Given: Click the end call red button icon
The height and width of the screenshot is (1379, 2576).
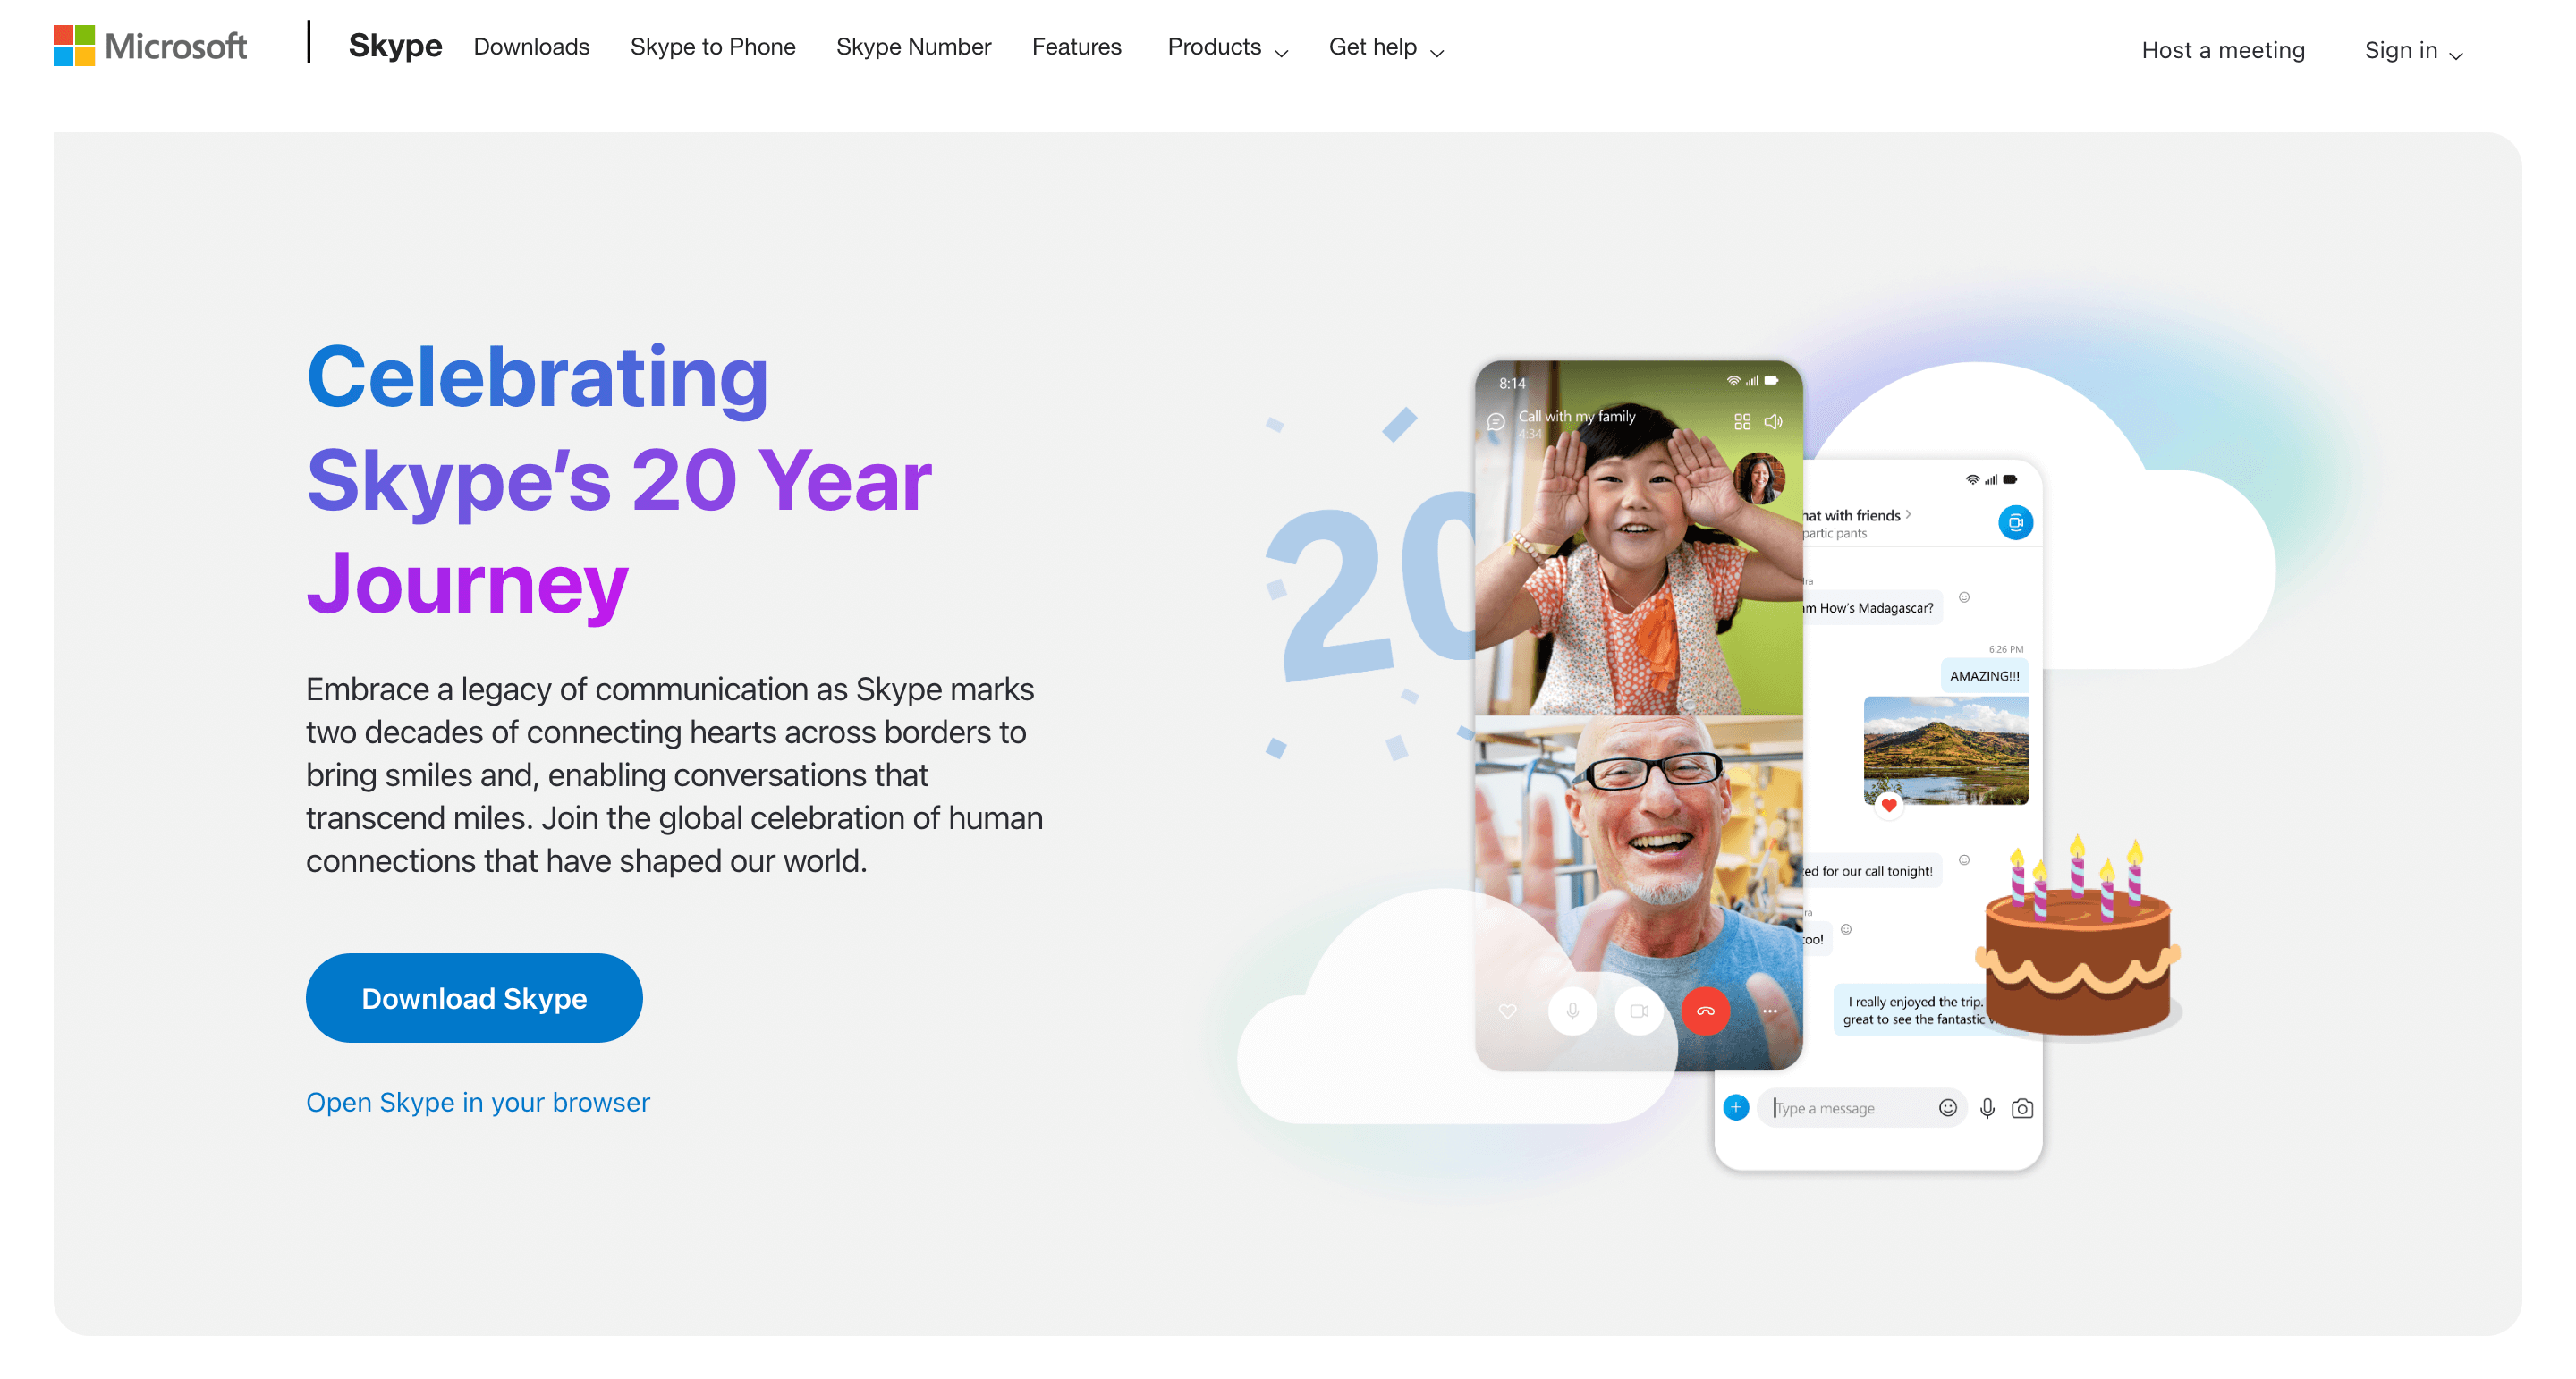Looking at the screenshot, I should [1706, 1010].
